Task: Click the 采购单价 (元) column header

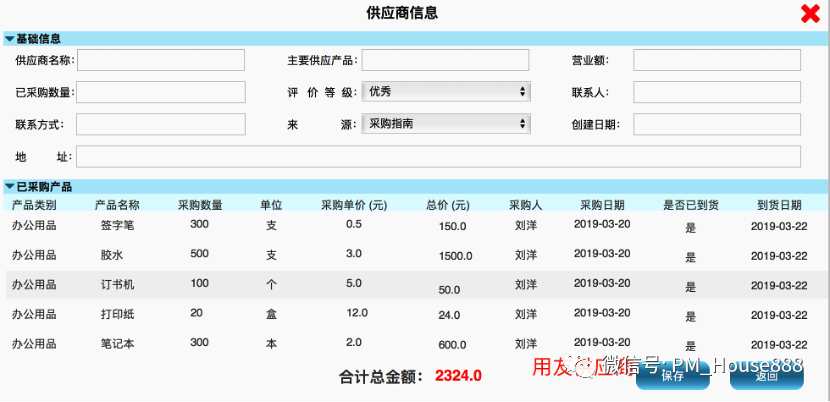Action: click(353, 205)
